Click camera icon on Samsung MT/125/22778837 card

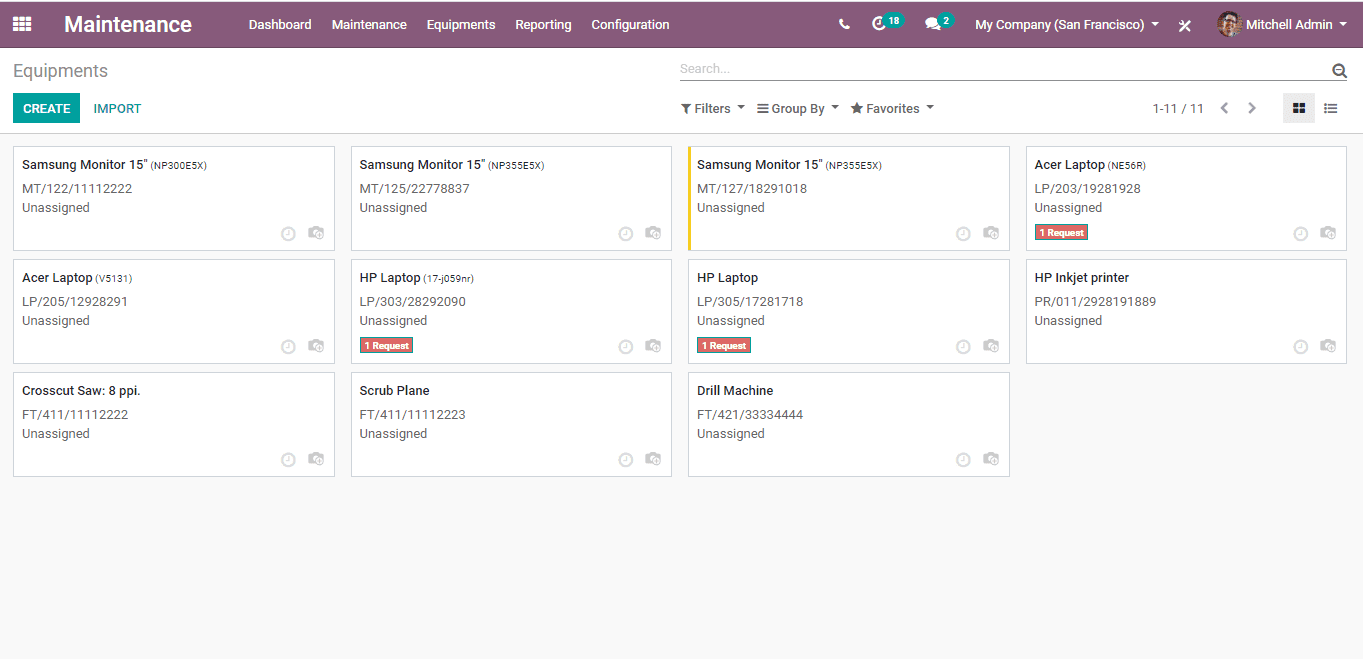[x=653, y=233]
